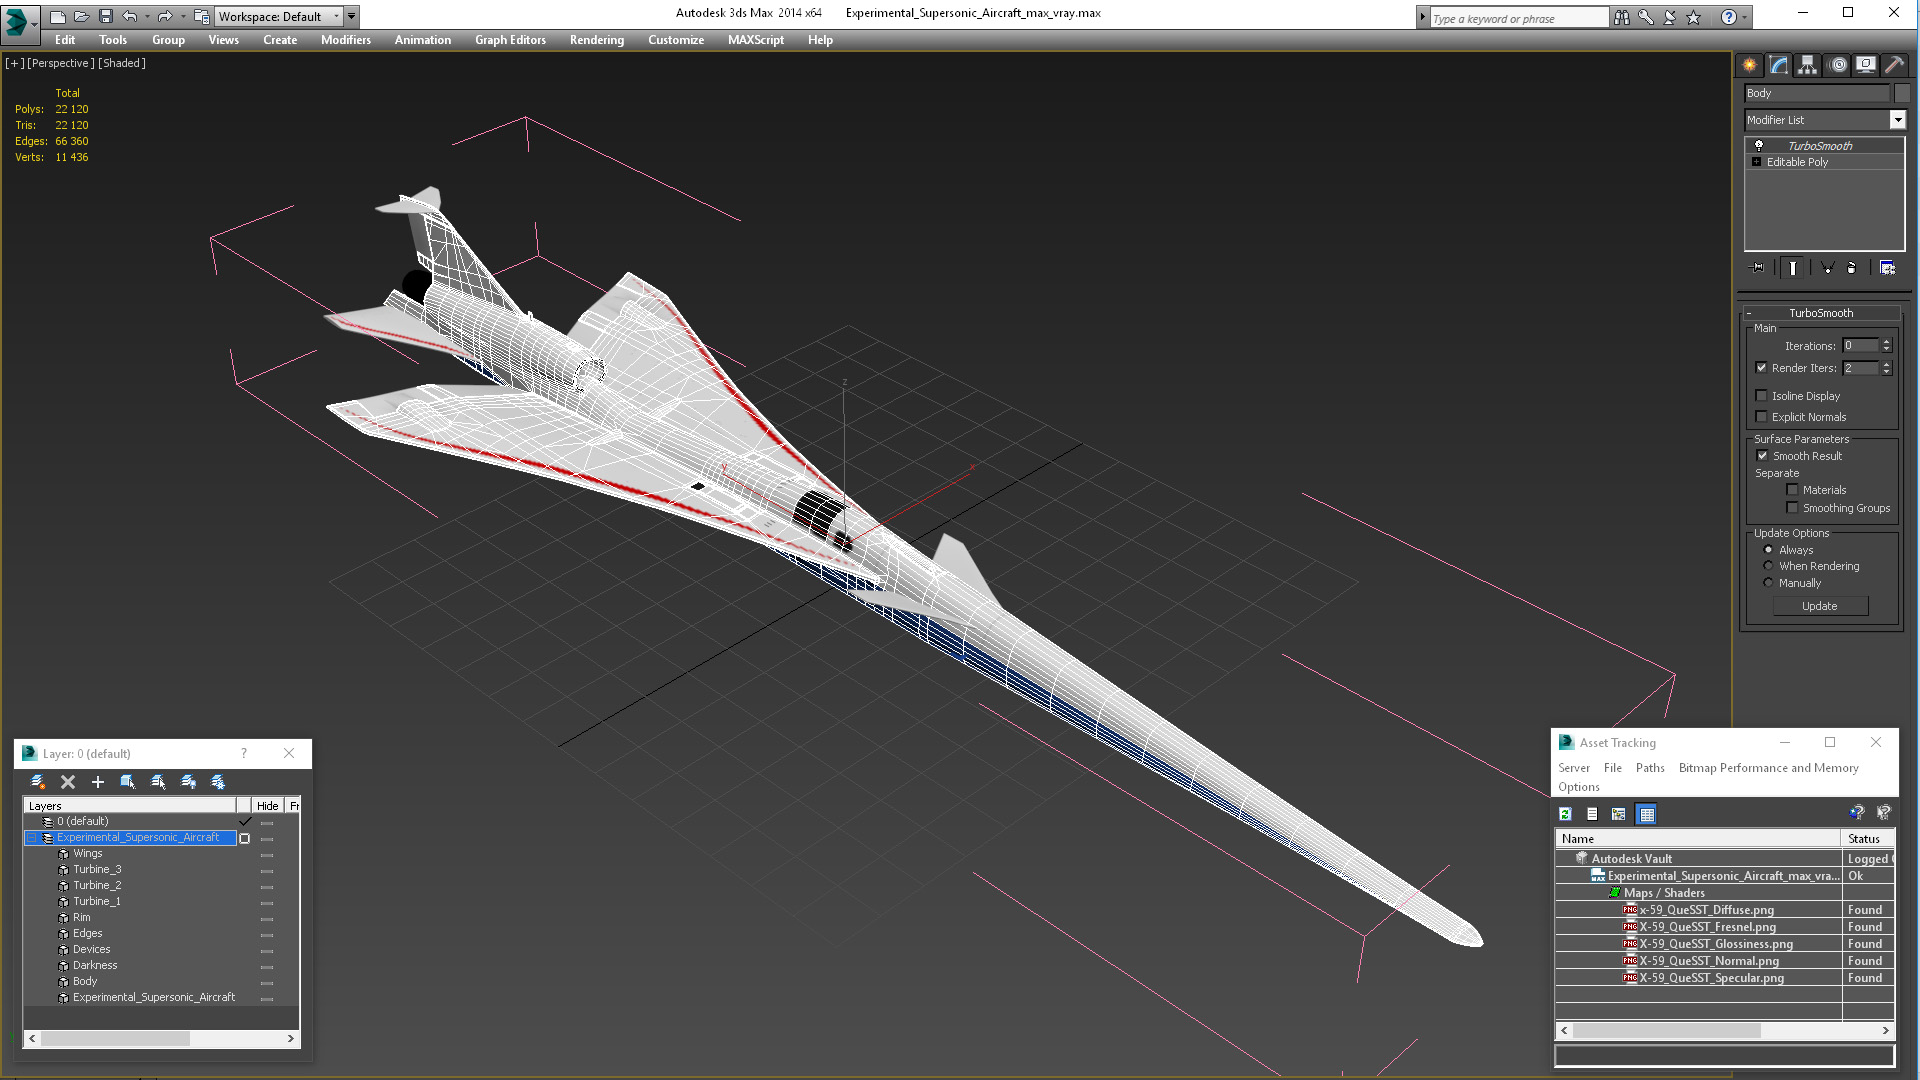
Task: Open the Utilities hammer panel tab
Action: click(1894, 65)
